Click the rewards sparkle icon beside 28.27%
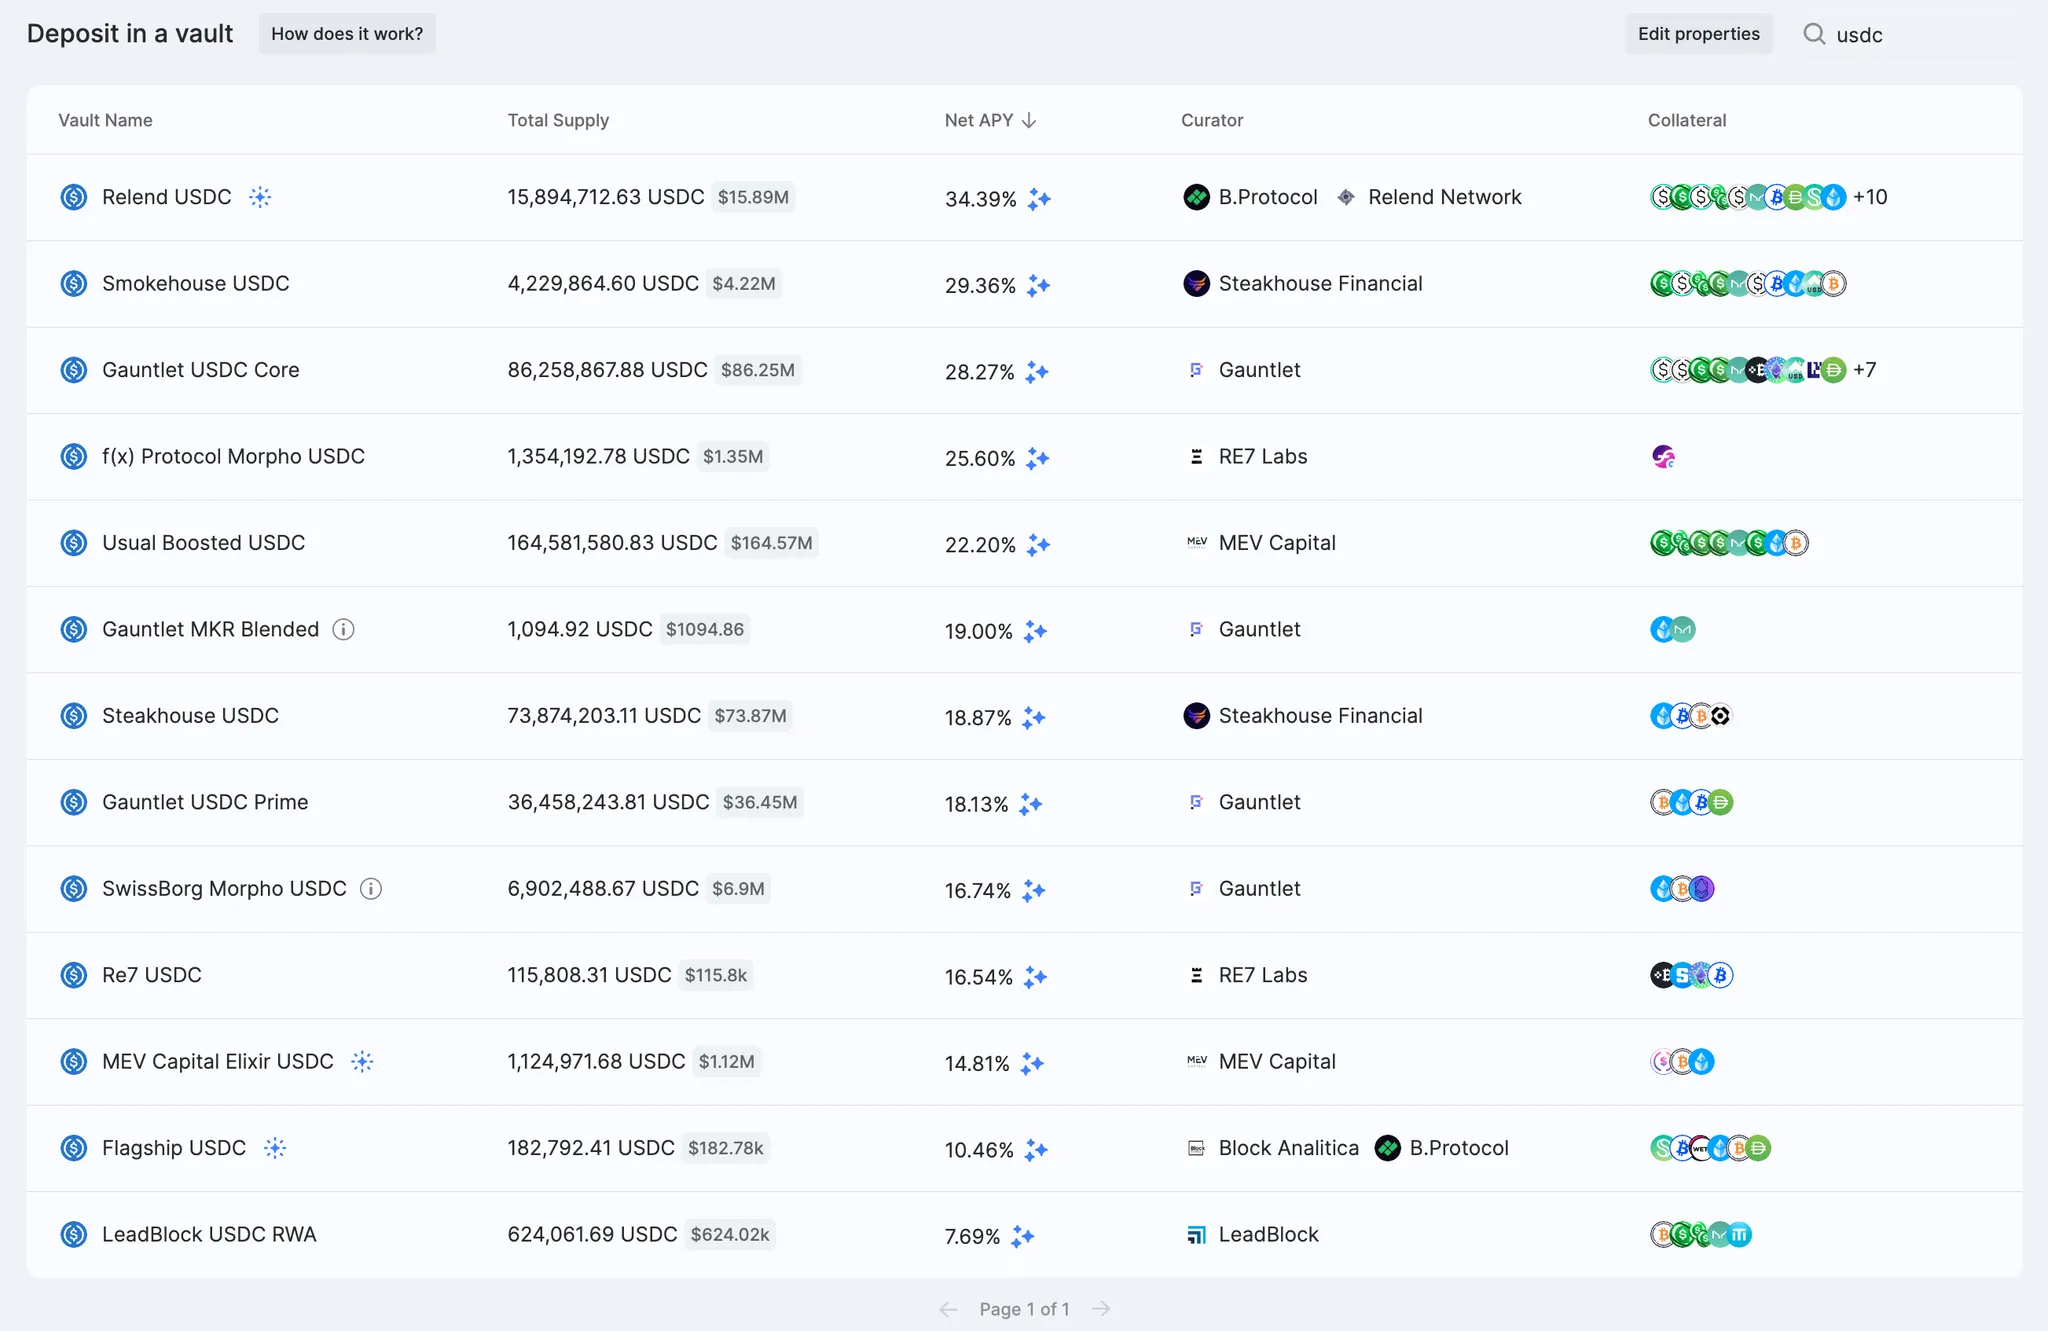2048x1331 pixels. (x=1036, y=372)
